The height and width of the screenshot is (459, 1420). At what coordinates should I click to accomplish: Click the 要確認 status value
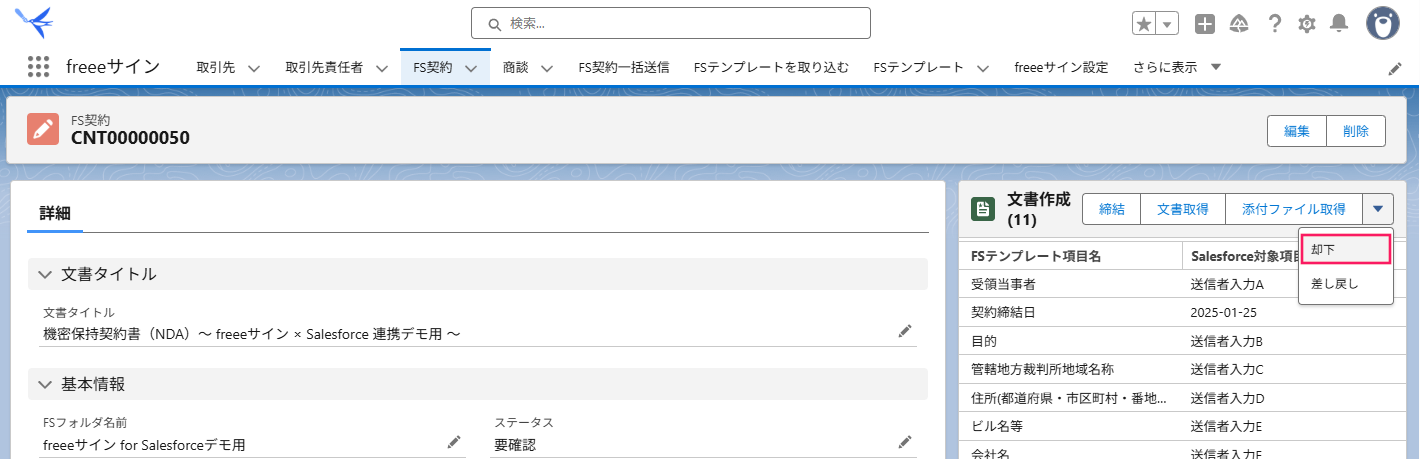pos(515,444)
